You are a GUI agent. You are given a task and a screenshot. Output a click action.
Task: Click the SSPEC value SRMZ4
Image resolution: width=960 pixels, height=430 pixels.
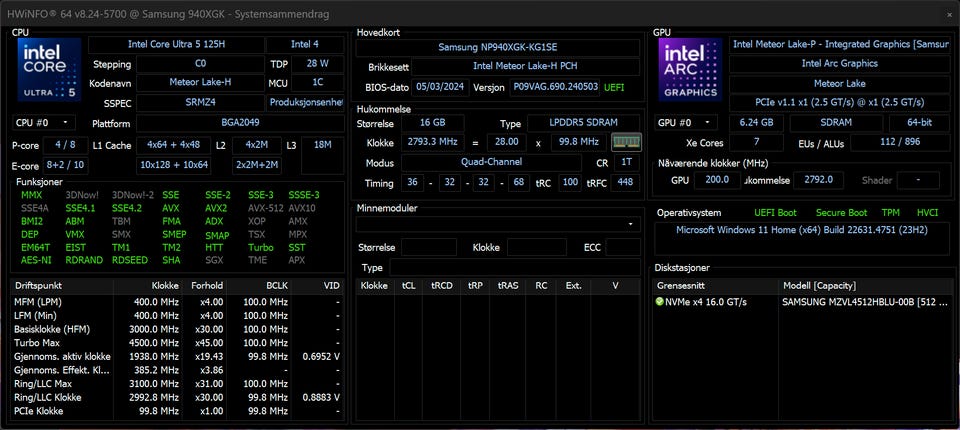tap(200, 103)
